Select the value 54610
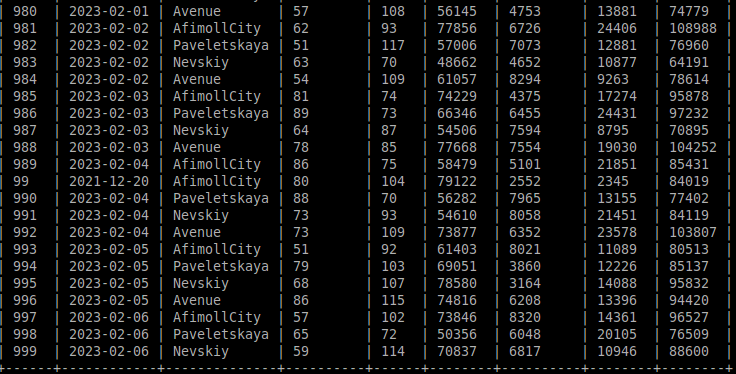 [457, 215]
